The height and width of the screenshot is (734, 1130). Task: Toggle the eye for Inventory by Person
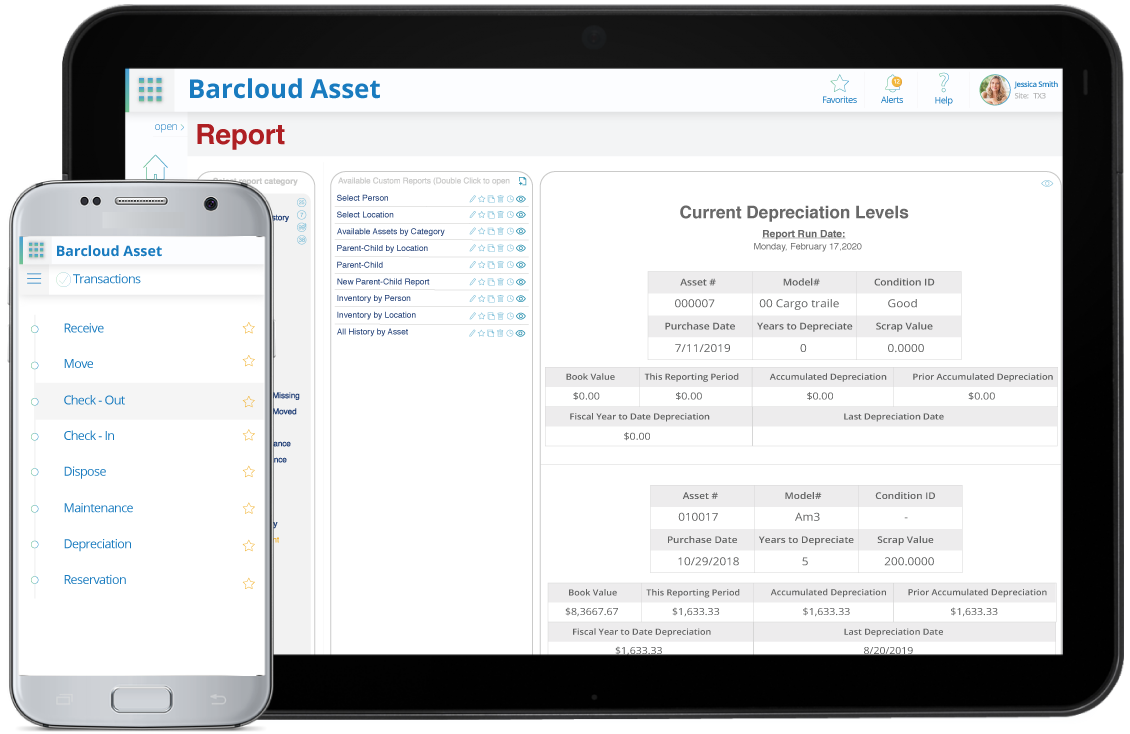click(521, 298)
